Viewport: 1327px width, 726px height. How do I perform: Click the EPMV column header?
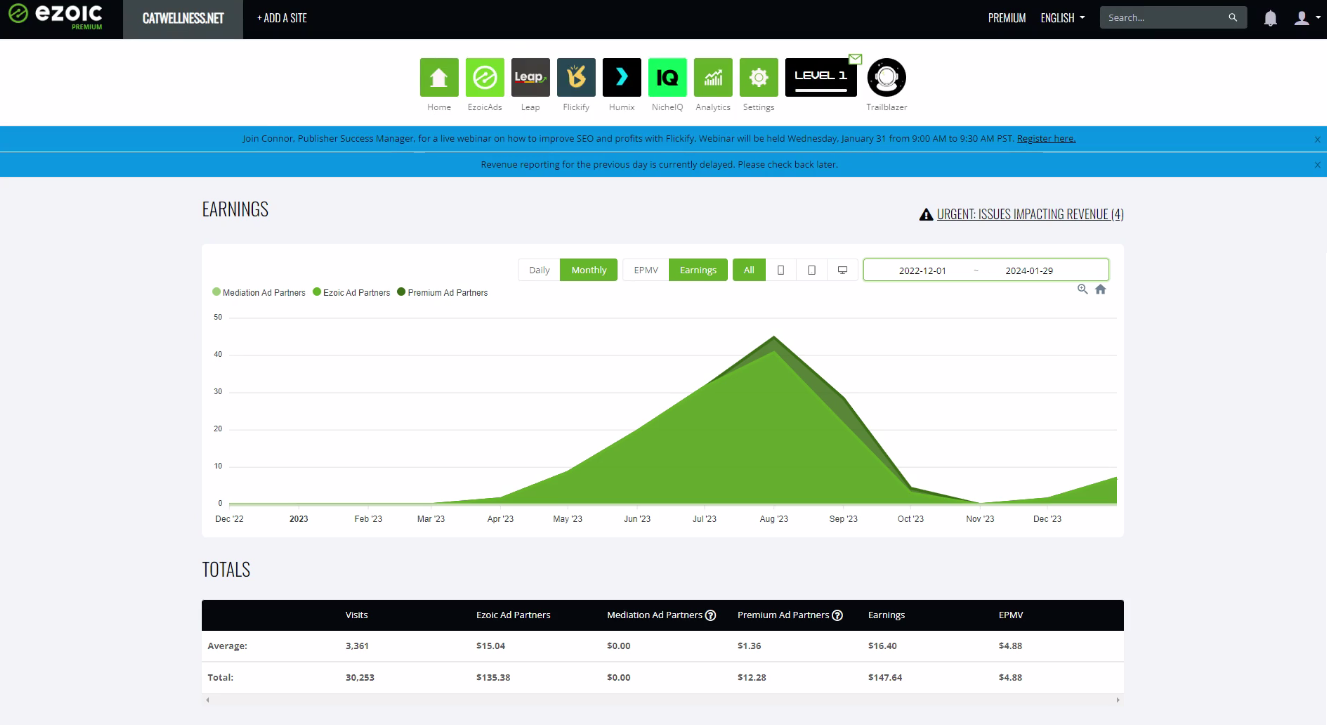pos(1009,616)
